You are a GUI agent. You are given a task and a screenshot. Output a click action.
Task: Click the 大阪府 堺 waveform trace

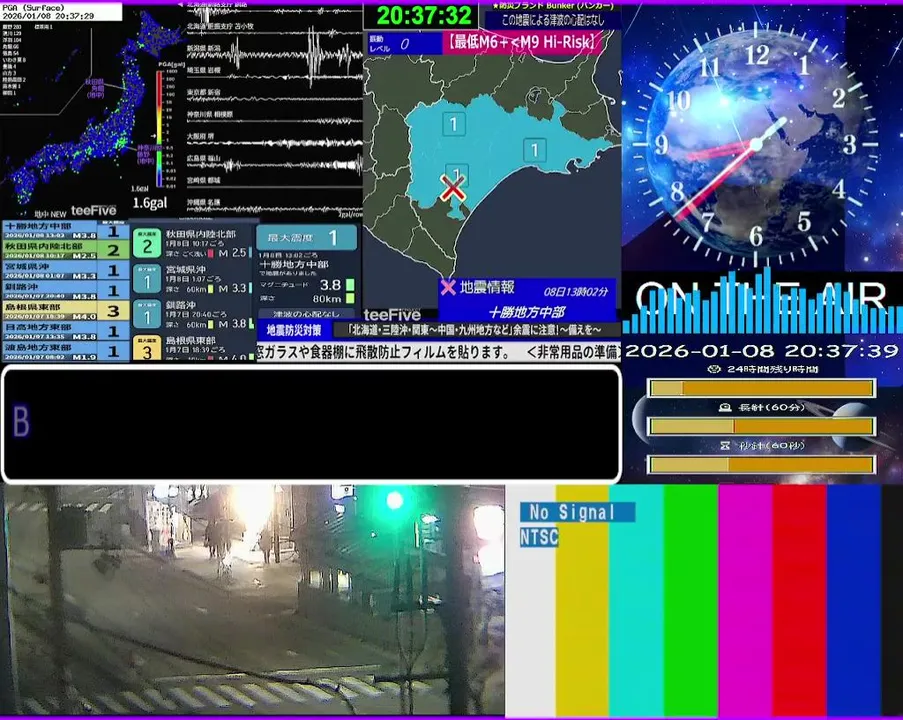pyautogui.click(x=275, y=142)
